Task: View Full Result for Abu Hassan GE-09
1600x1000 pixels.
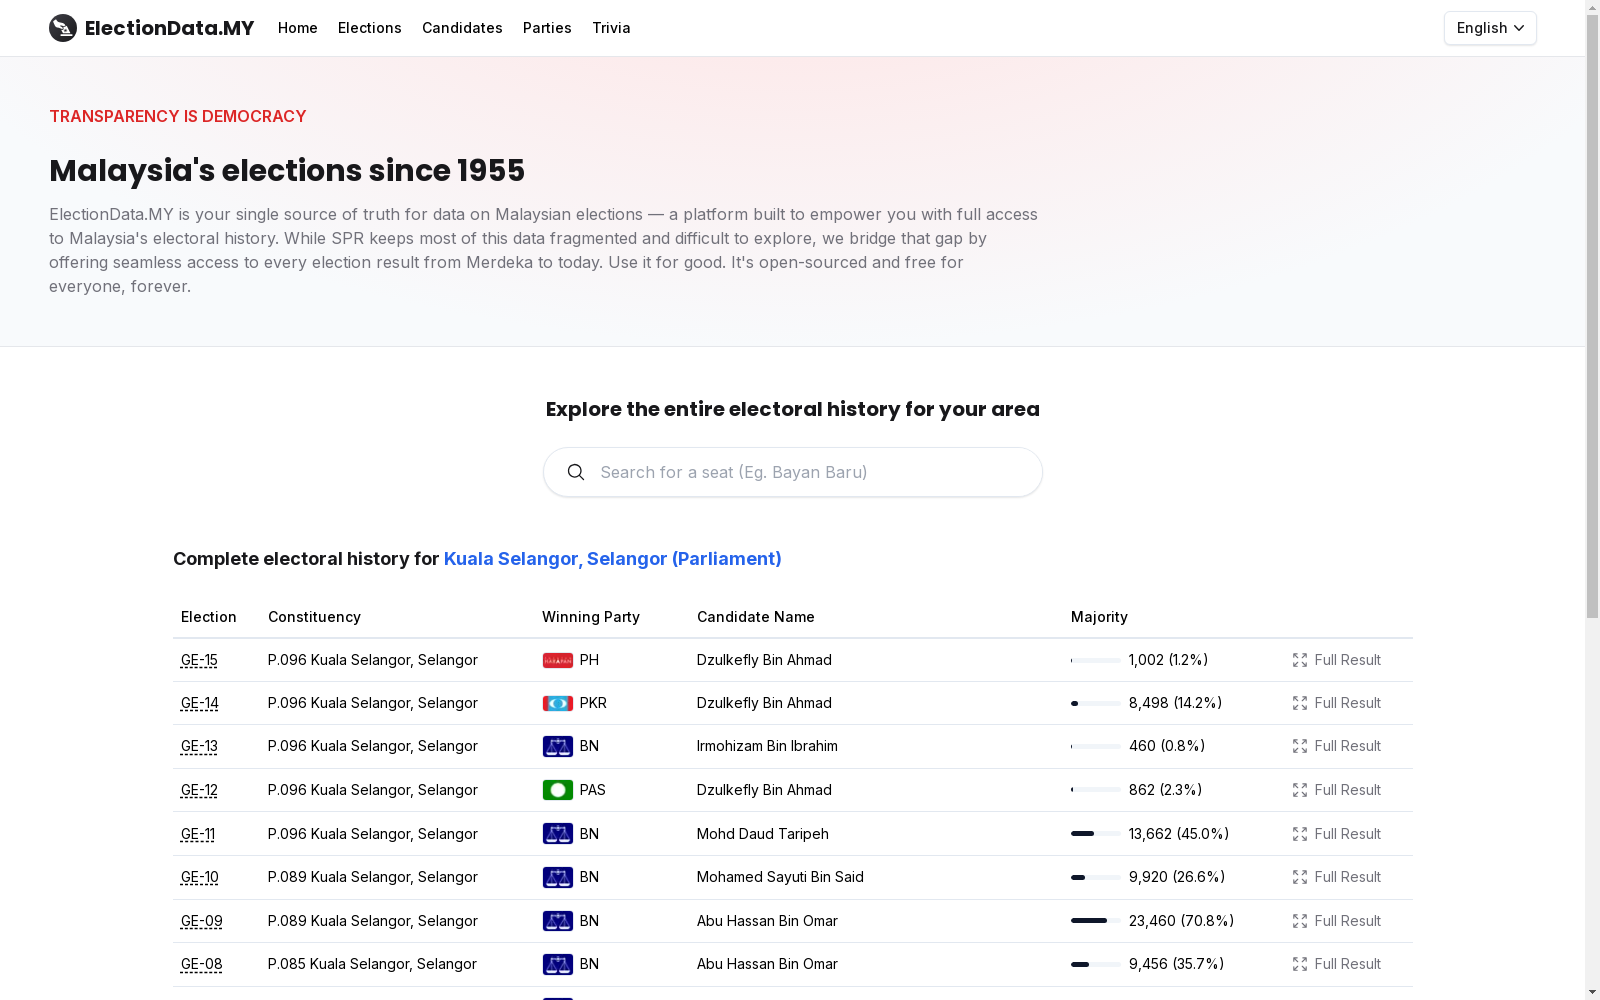Action: coord(1336,921)
